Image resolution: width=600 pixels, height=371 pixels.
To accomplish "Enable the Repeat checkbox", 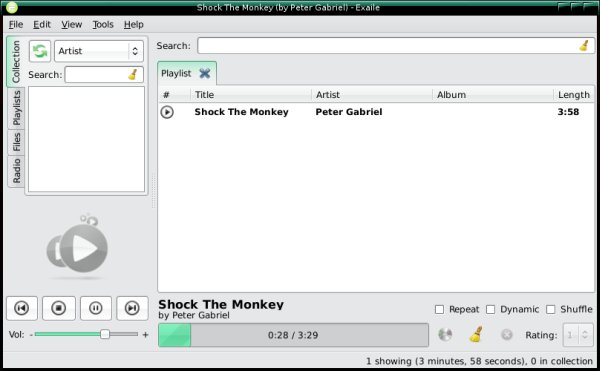I will tap(439, 309).
